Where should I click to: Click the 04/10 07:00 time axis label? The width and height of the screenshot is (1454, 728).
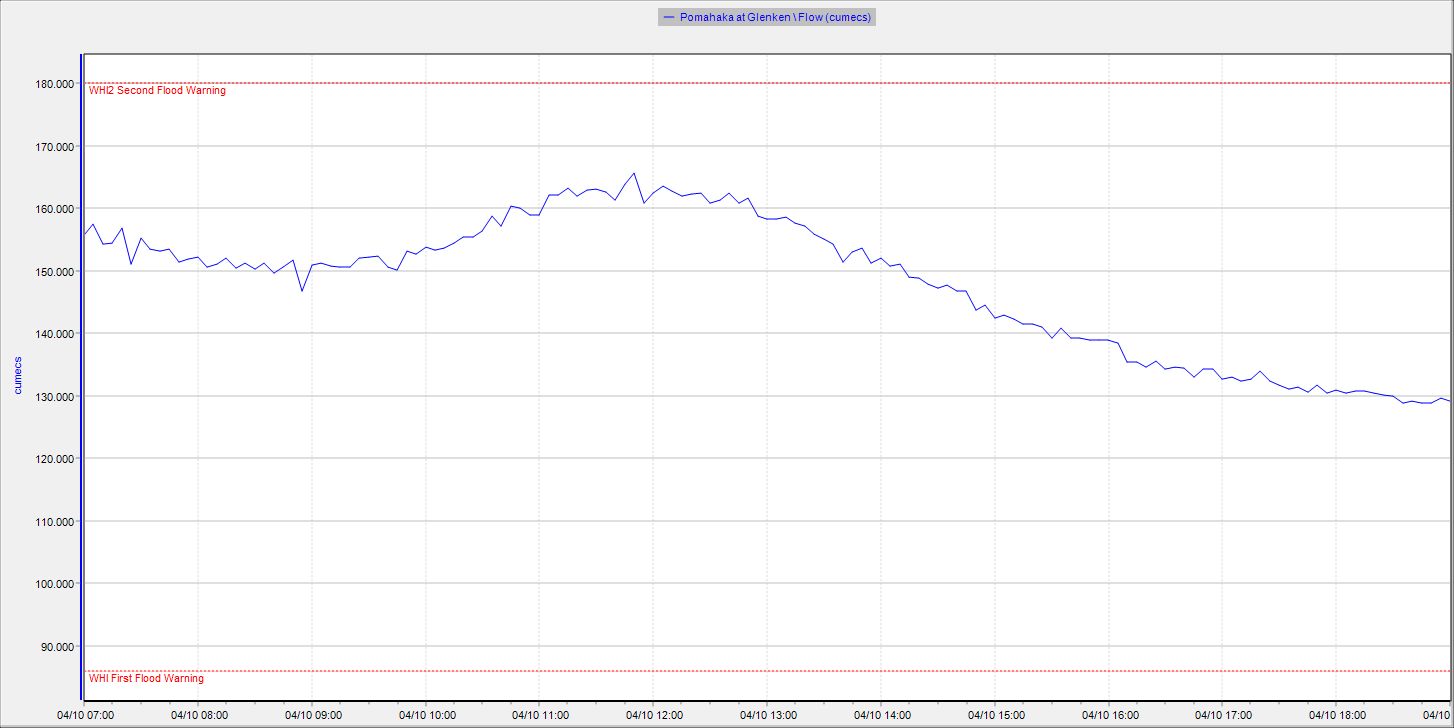[x=85, y=715]
